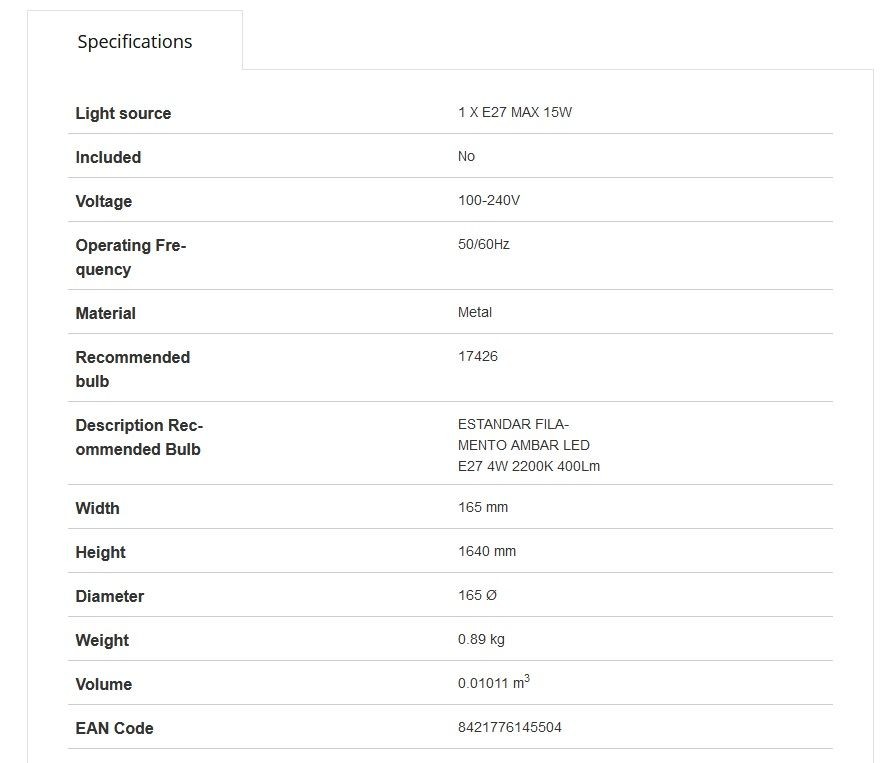Click the Width value 165 mm

pos(482,507)
